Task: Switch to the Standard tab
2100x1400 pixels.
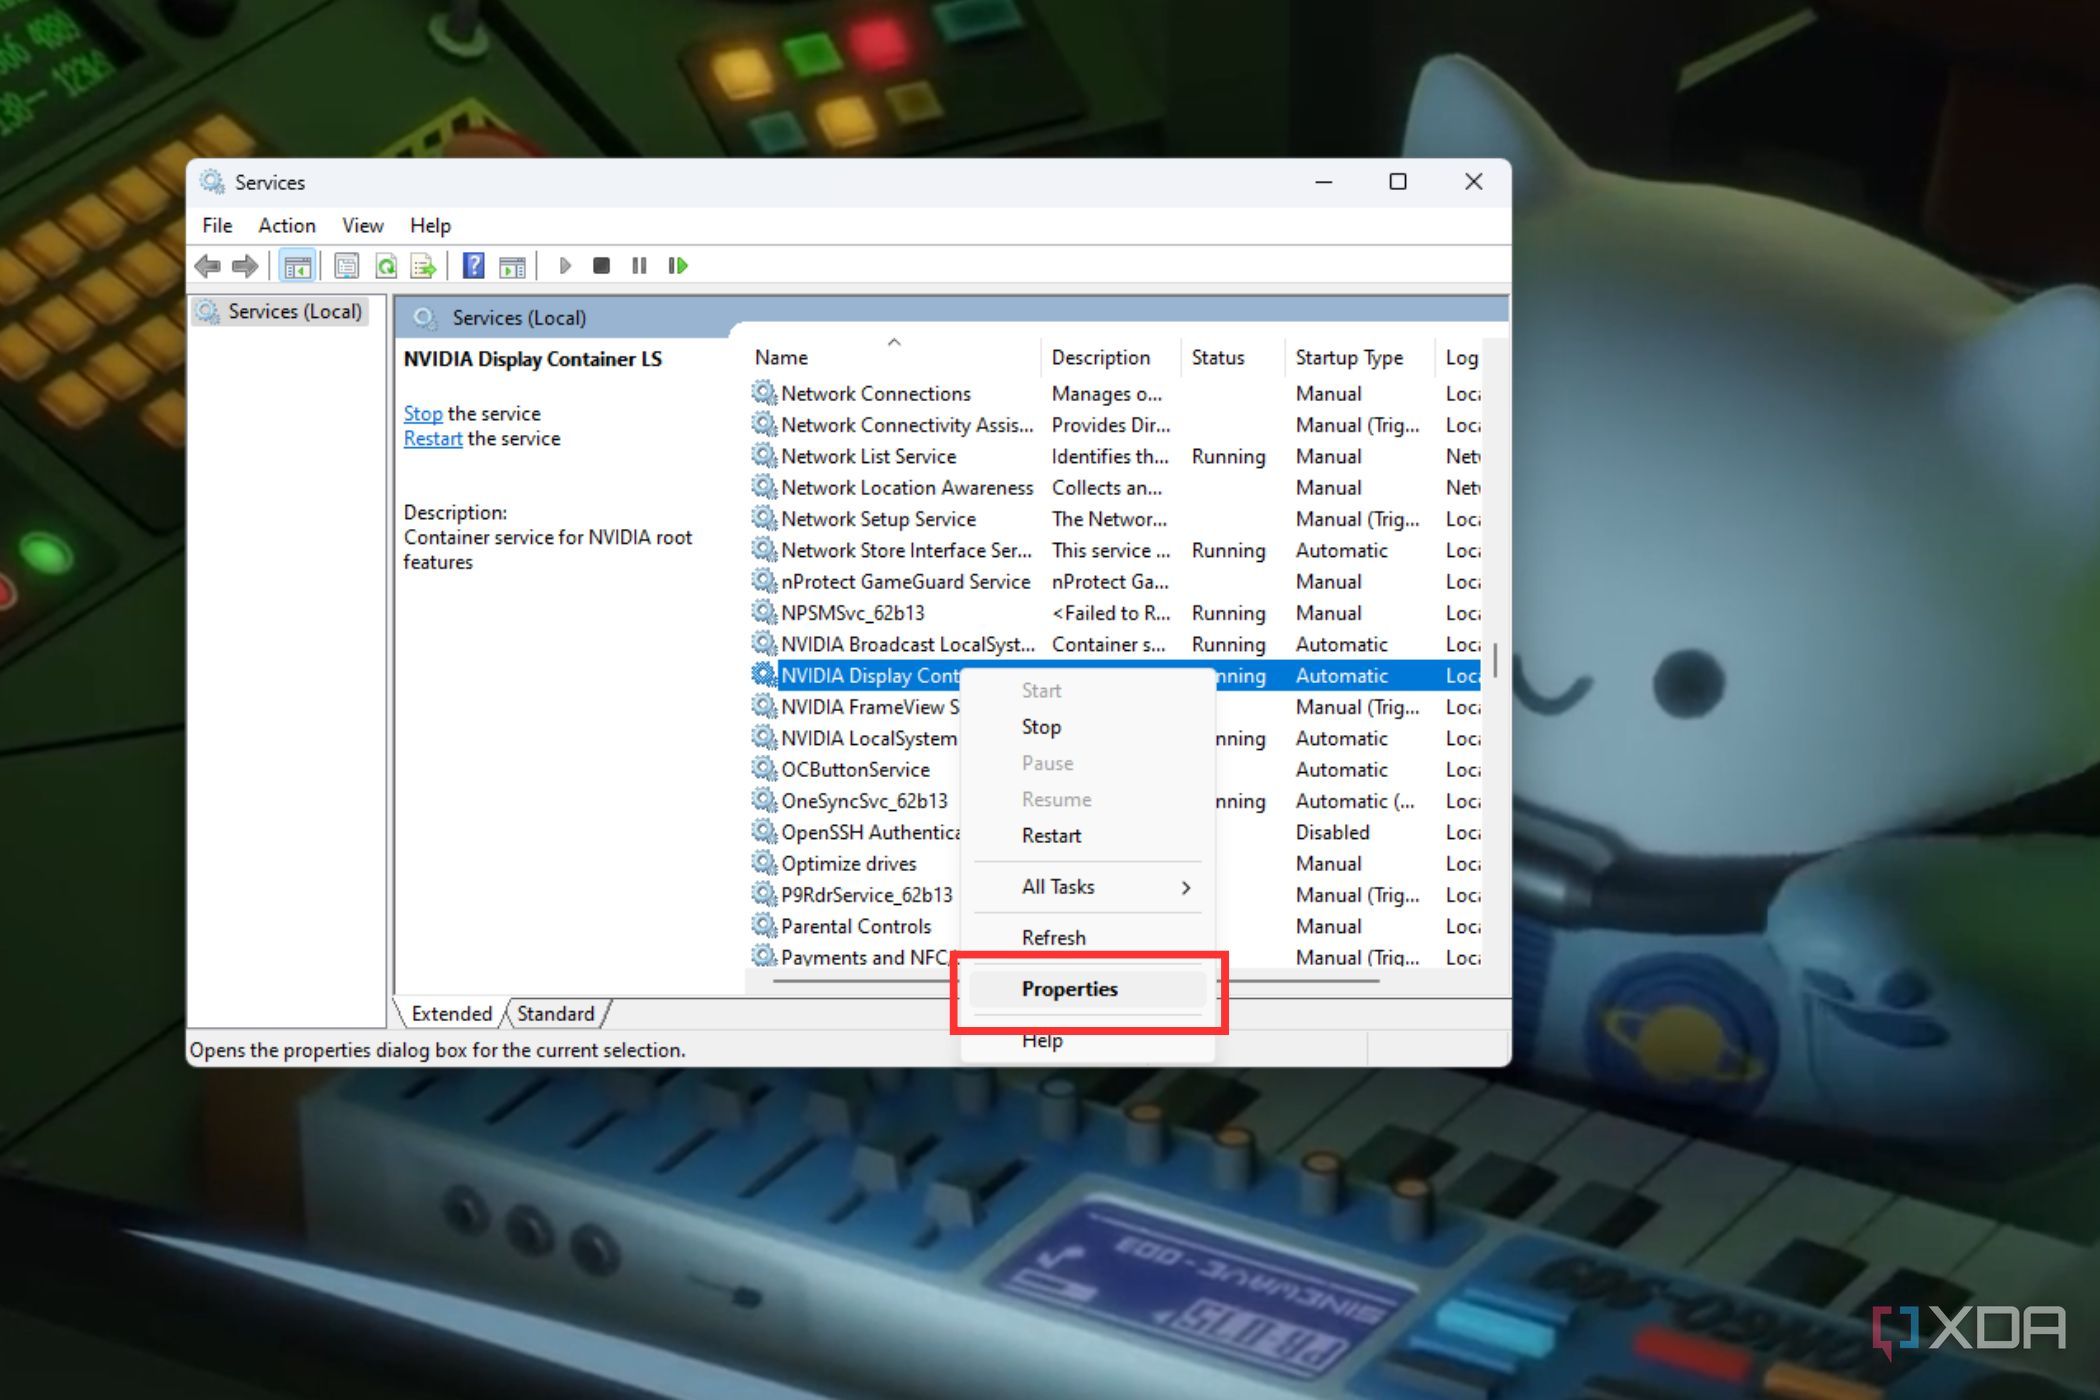Action: click(x=555, y=1013)
